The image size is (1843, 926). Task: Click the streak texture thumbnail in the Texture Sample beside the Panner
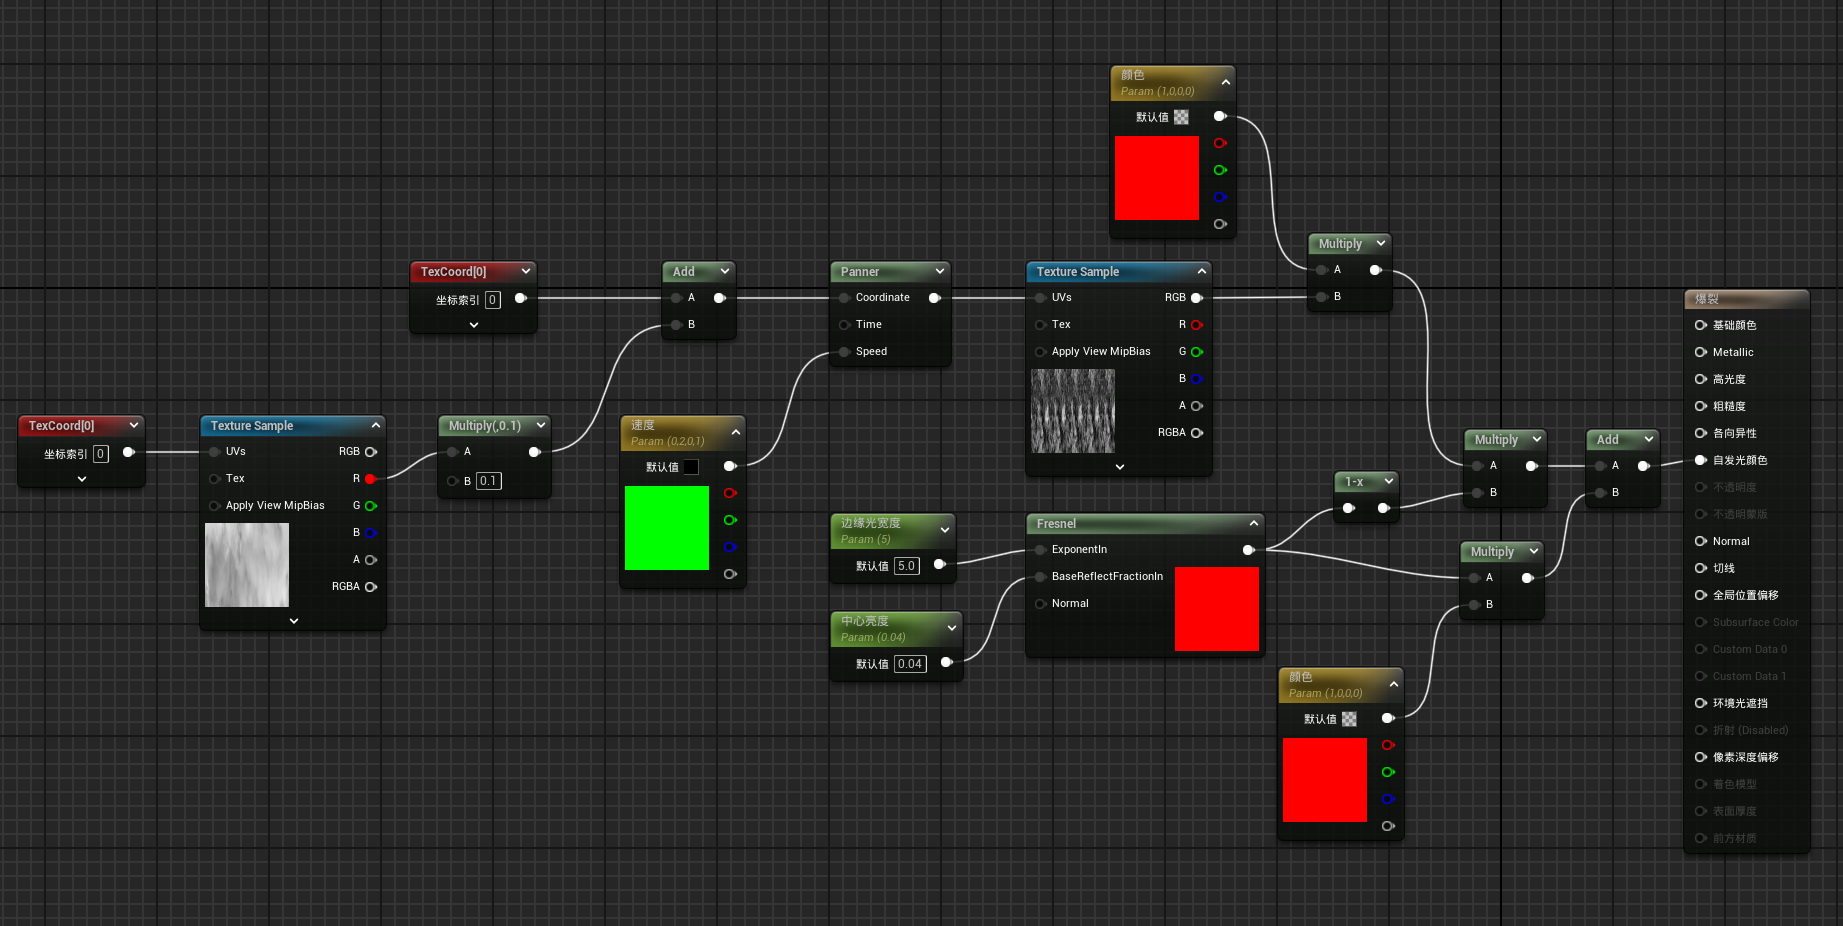coord(1073,411)
